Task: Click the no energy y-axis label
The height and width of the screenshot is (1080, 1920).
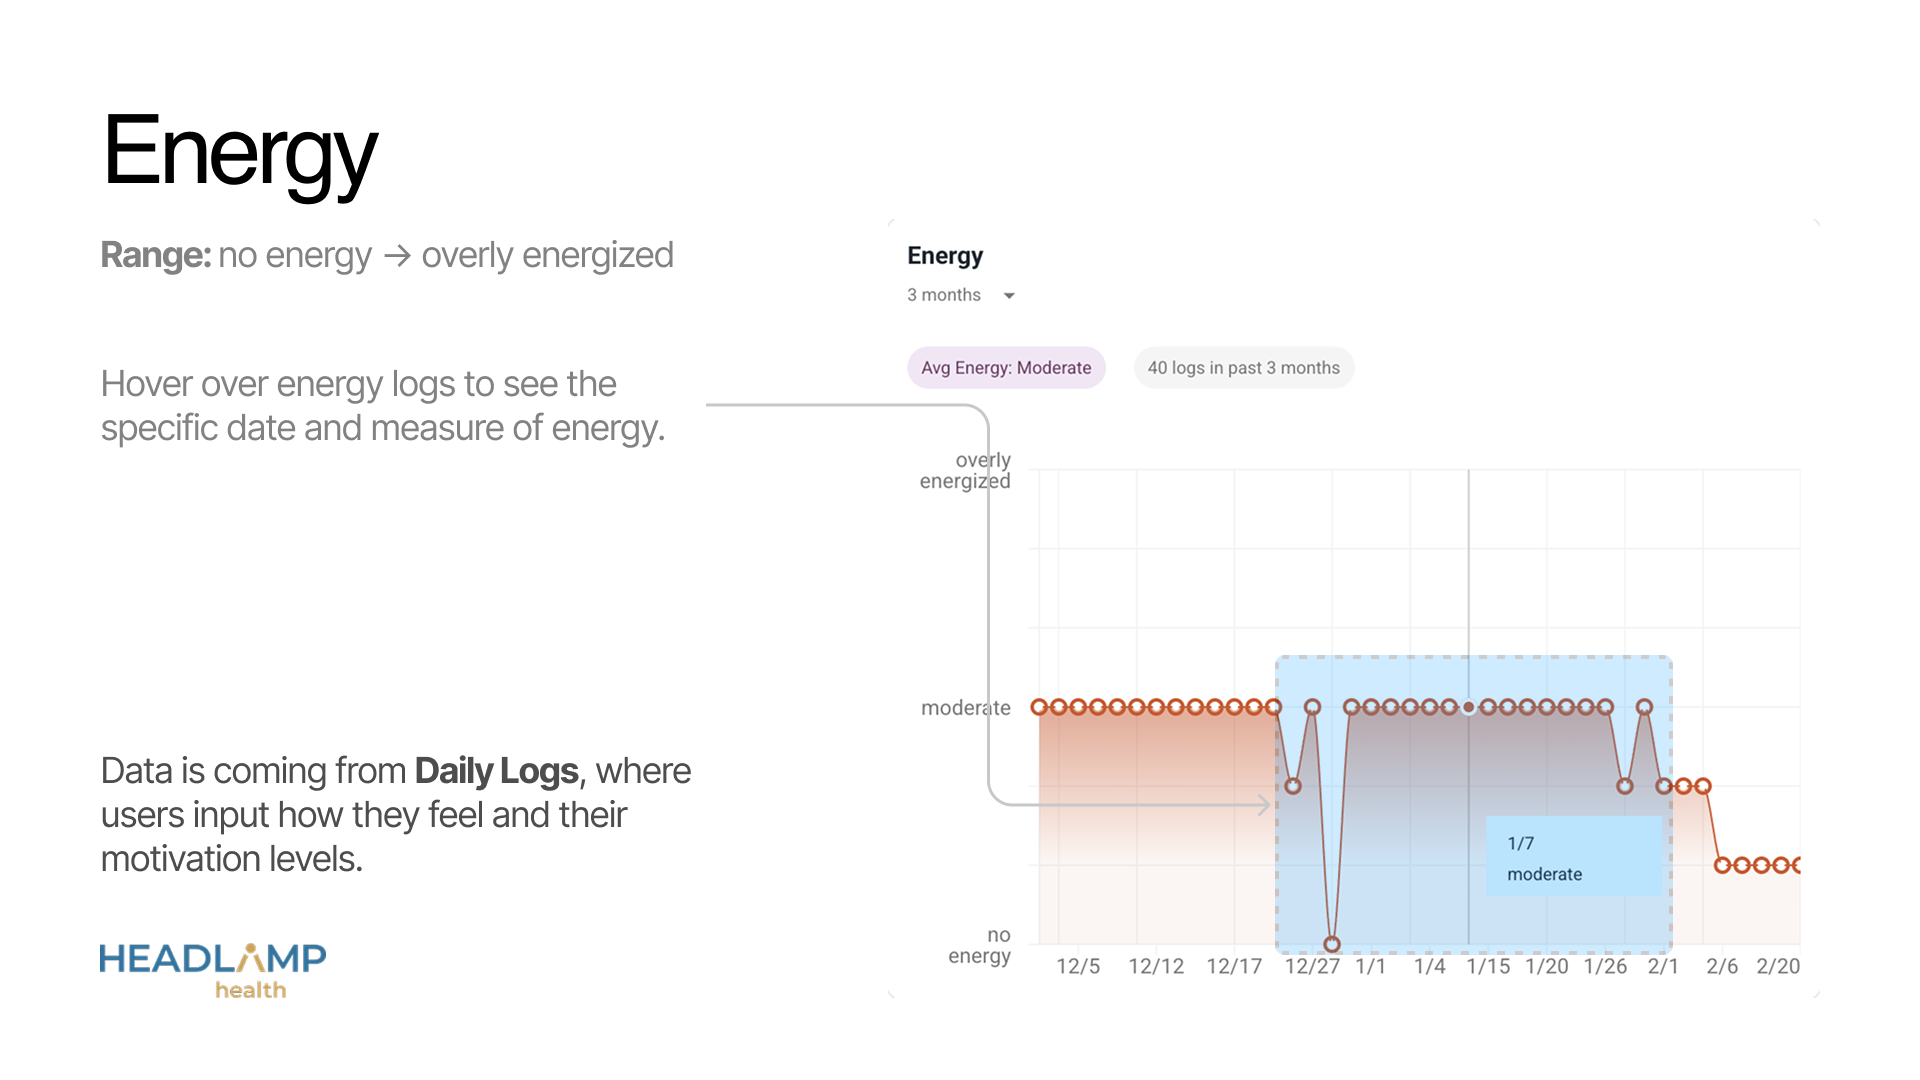Action: [979, 945]
